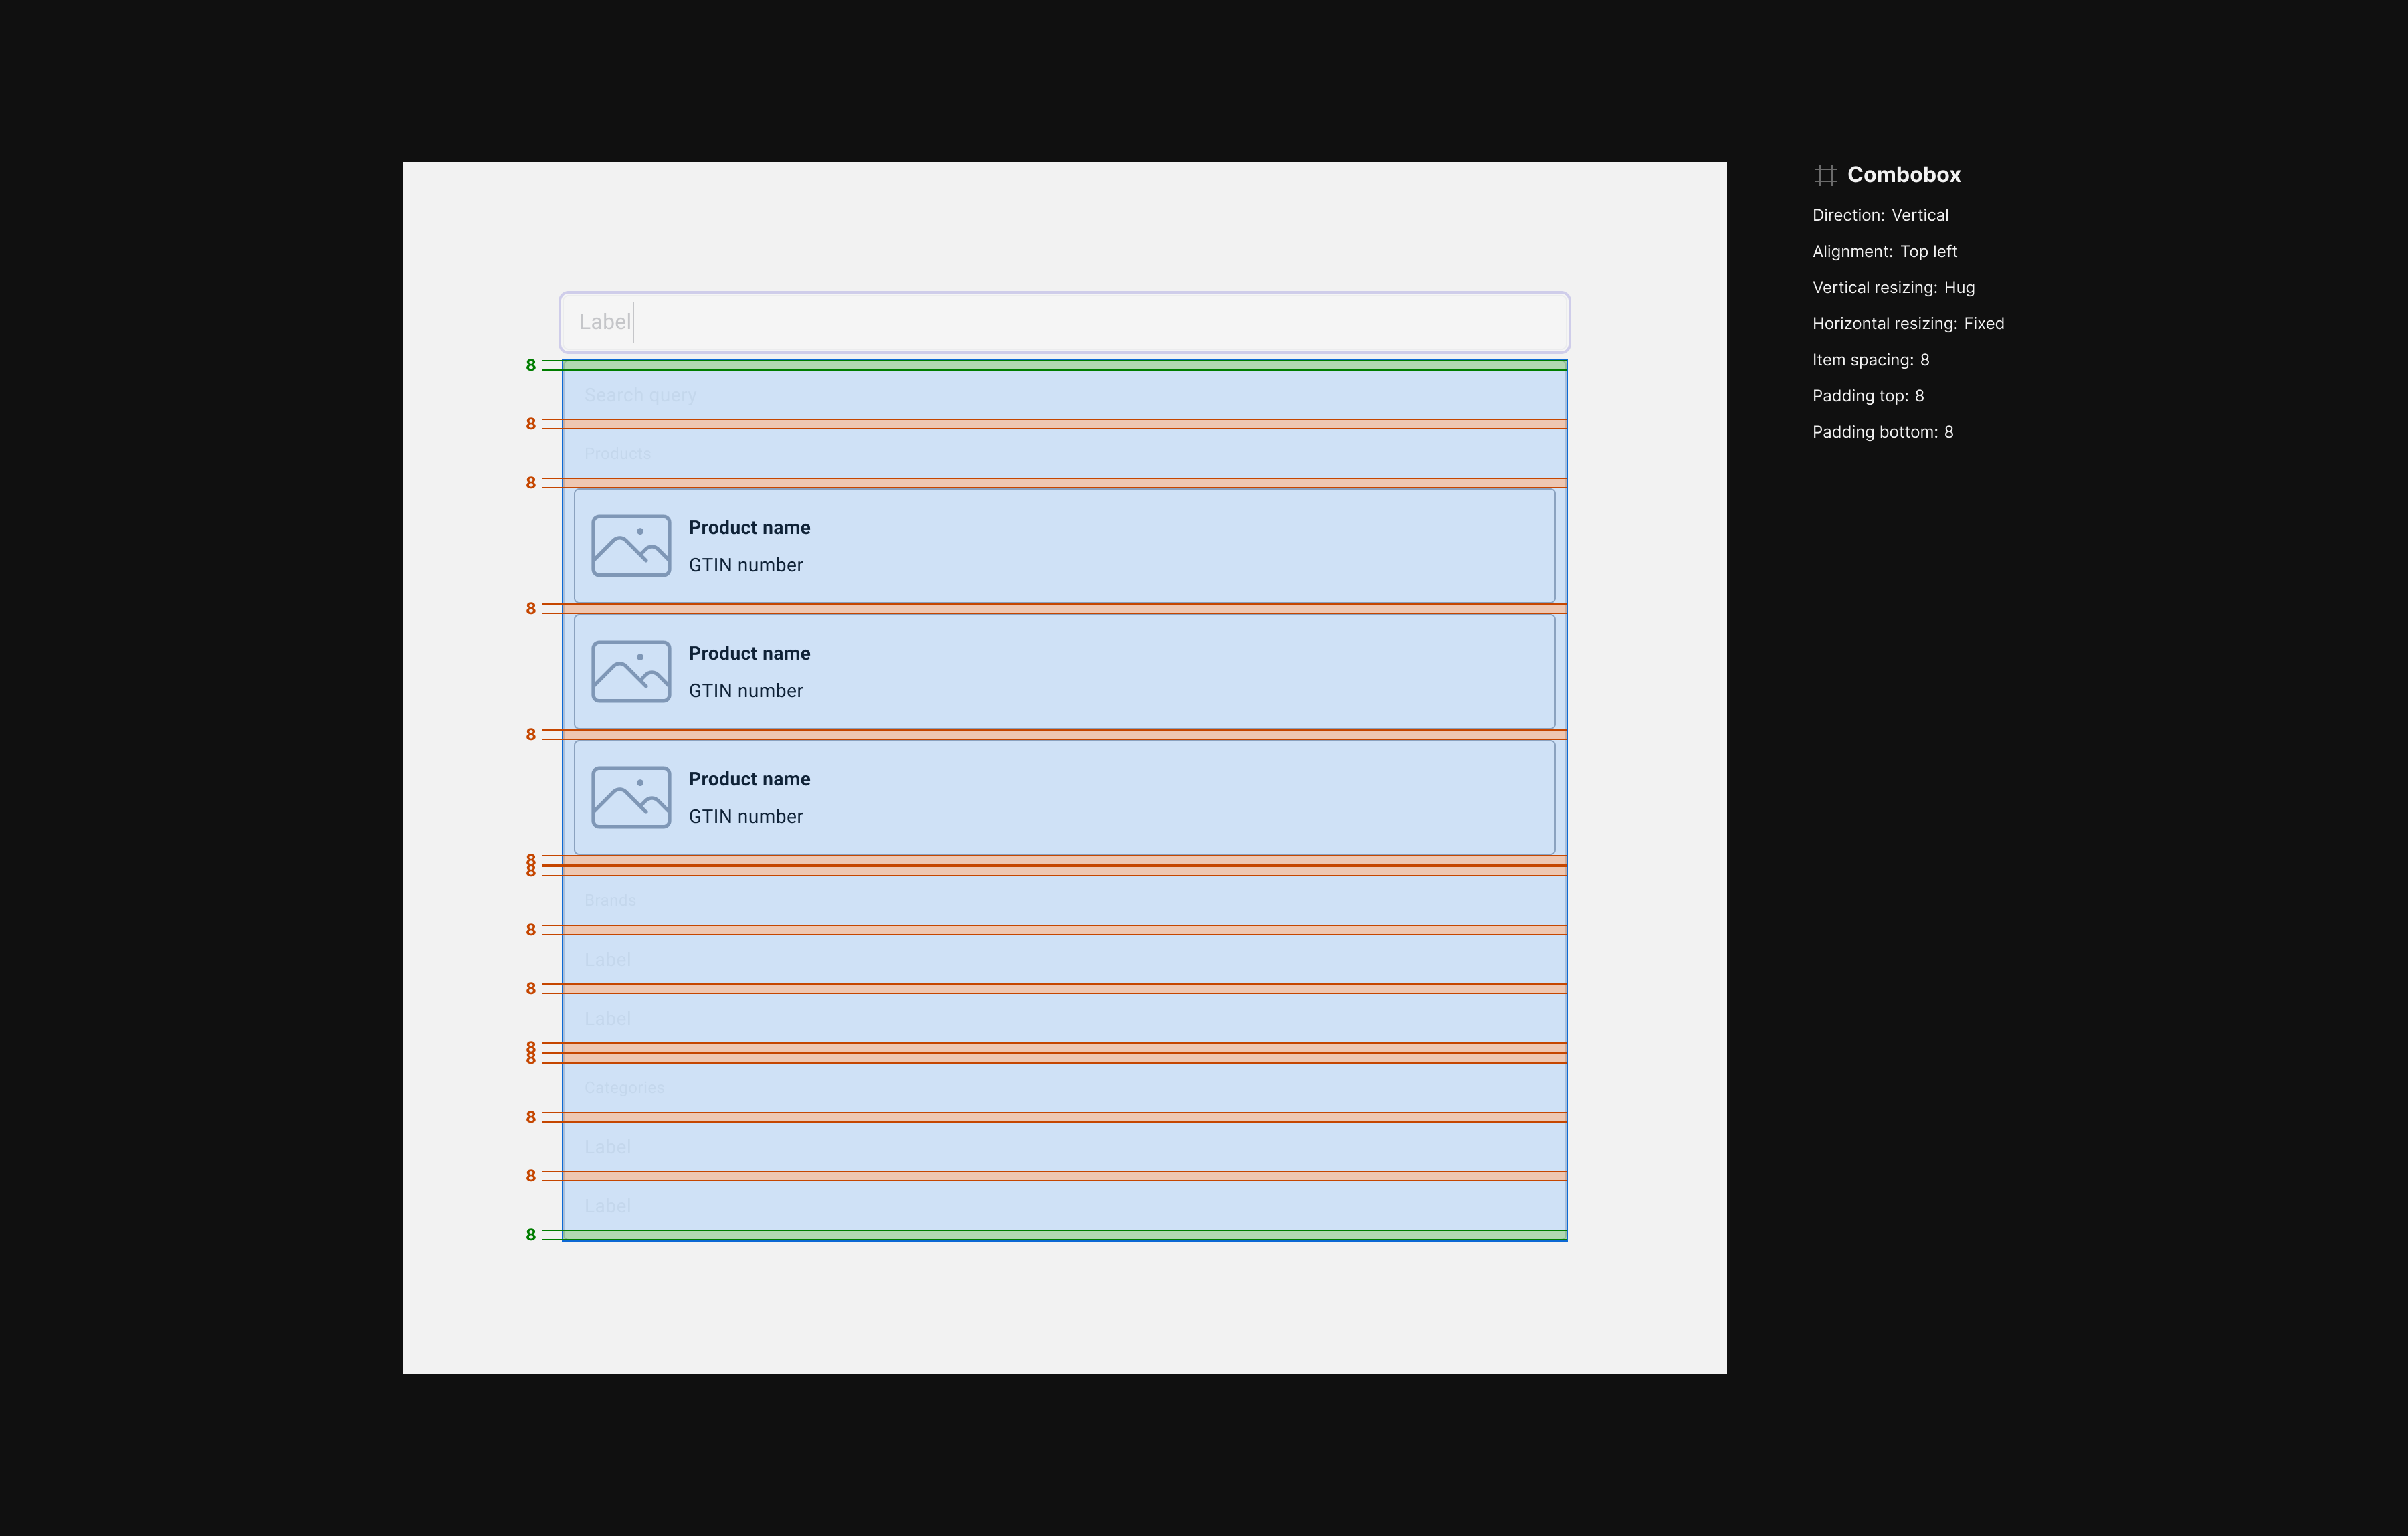Click the image placeholder in the second product card

point(631,672)
